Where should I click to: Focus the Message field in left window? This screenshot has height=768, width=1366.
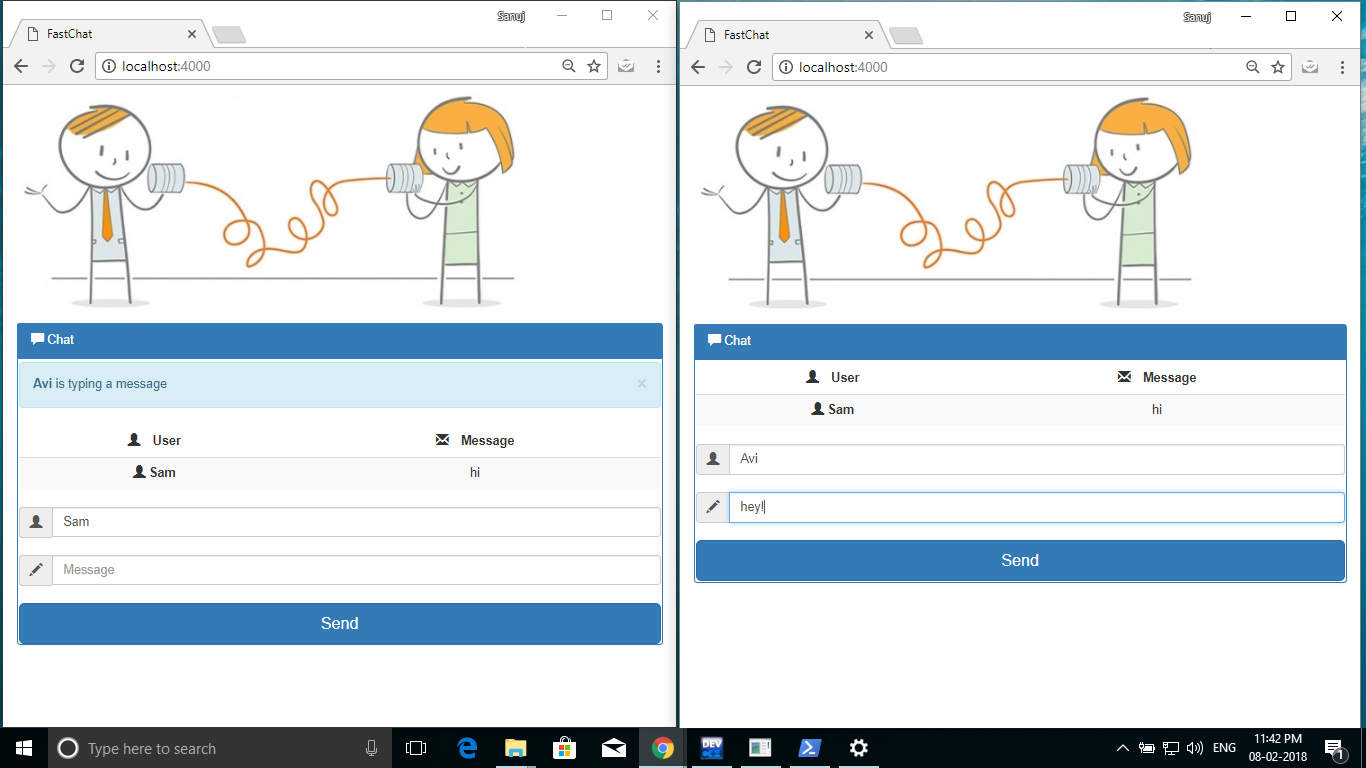(x=356, y=570)
